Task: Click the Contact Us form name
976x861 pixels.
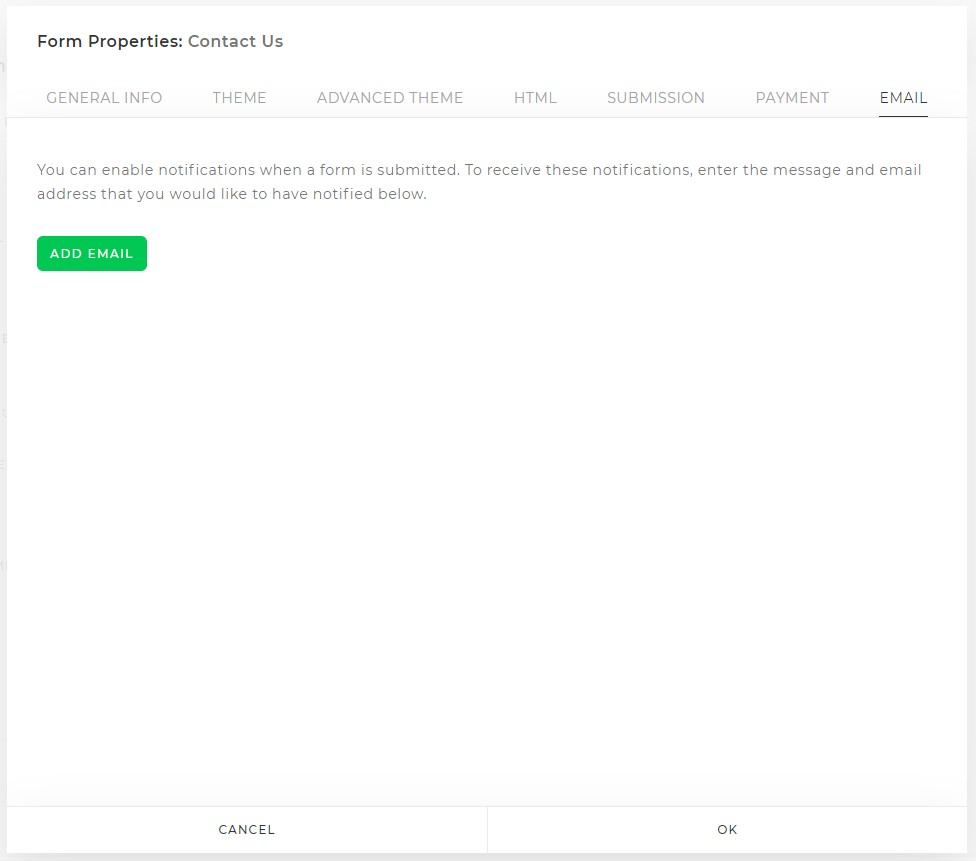Action: pos(235,41)
